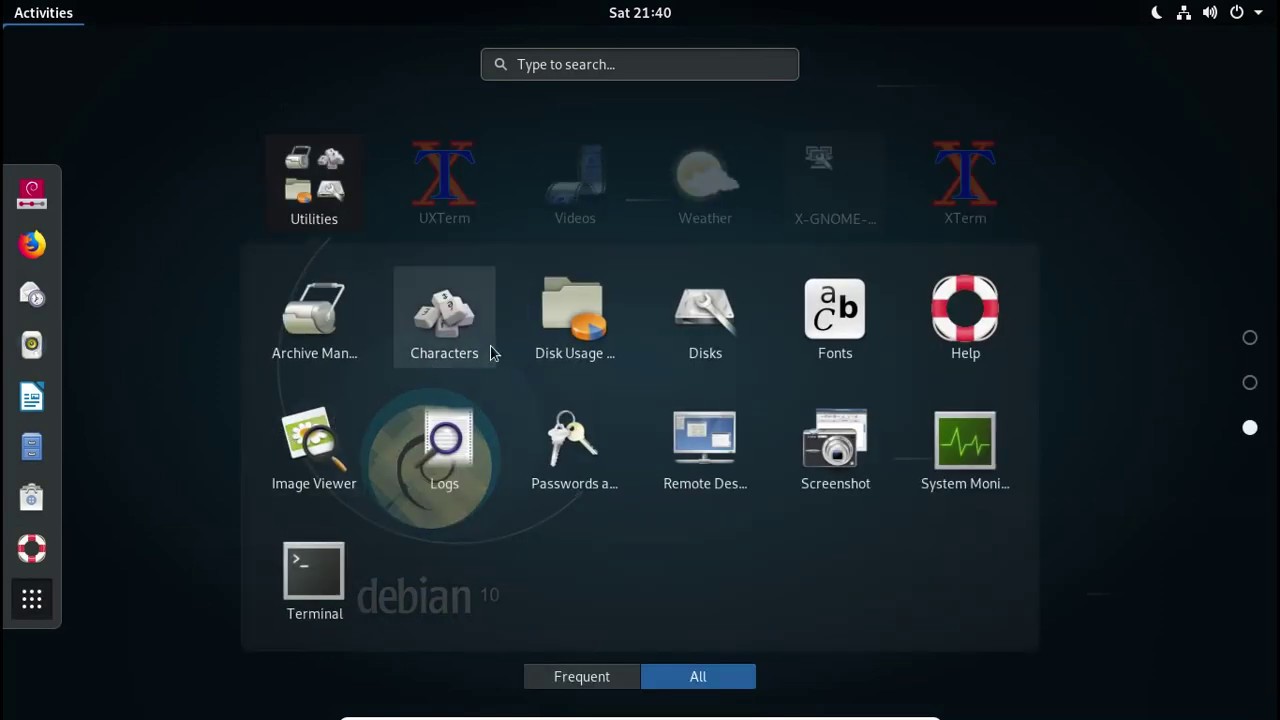The image size is (1280, 720).
Task: Switch to the Frequent tab
Action: click(582, 677)
